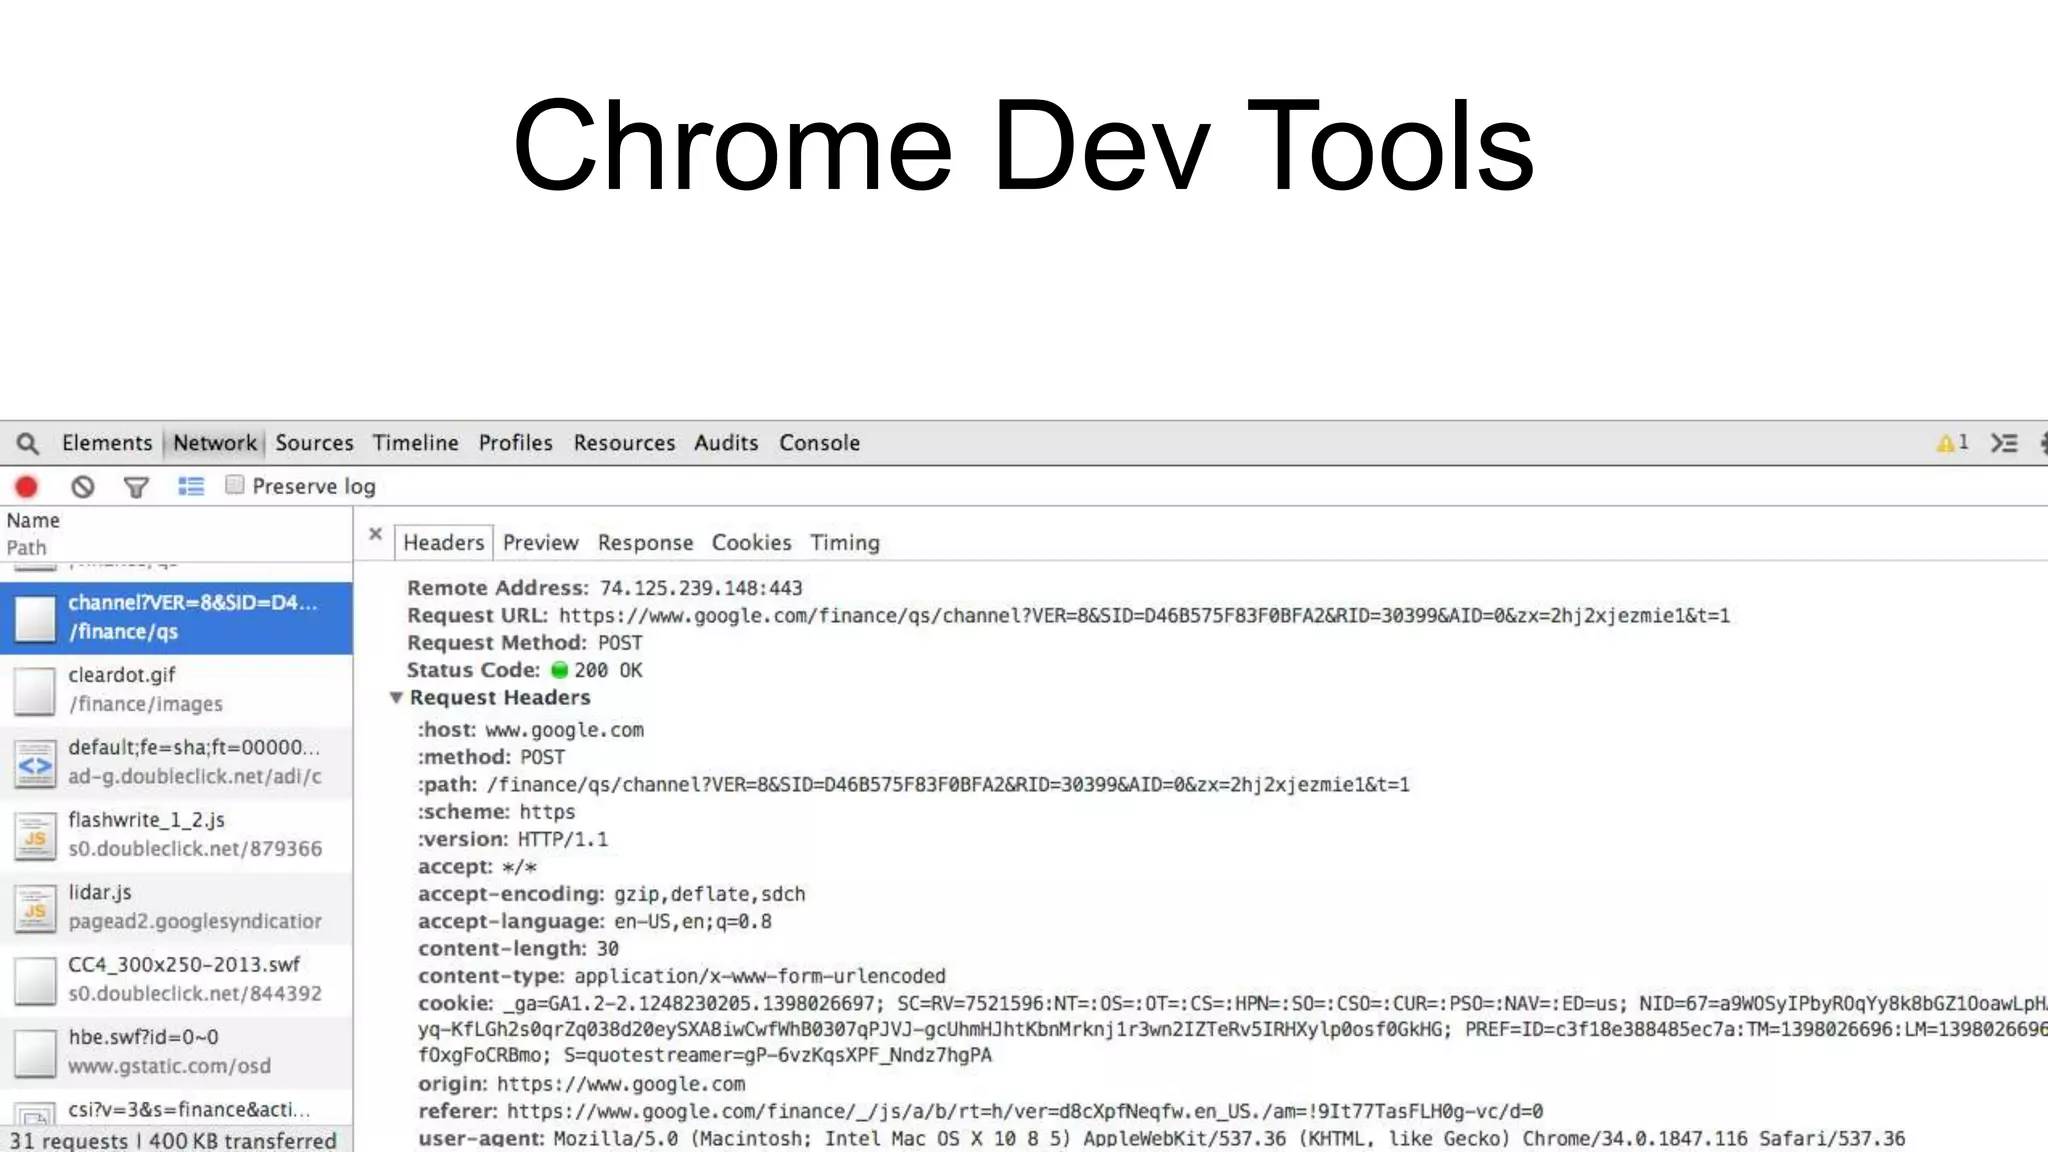The image size is (2048, 1152).
Task: Click the accept-language en-US header
Action: tap(595, 921)
